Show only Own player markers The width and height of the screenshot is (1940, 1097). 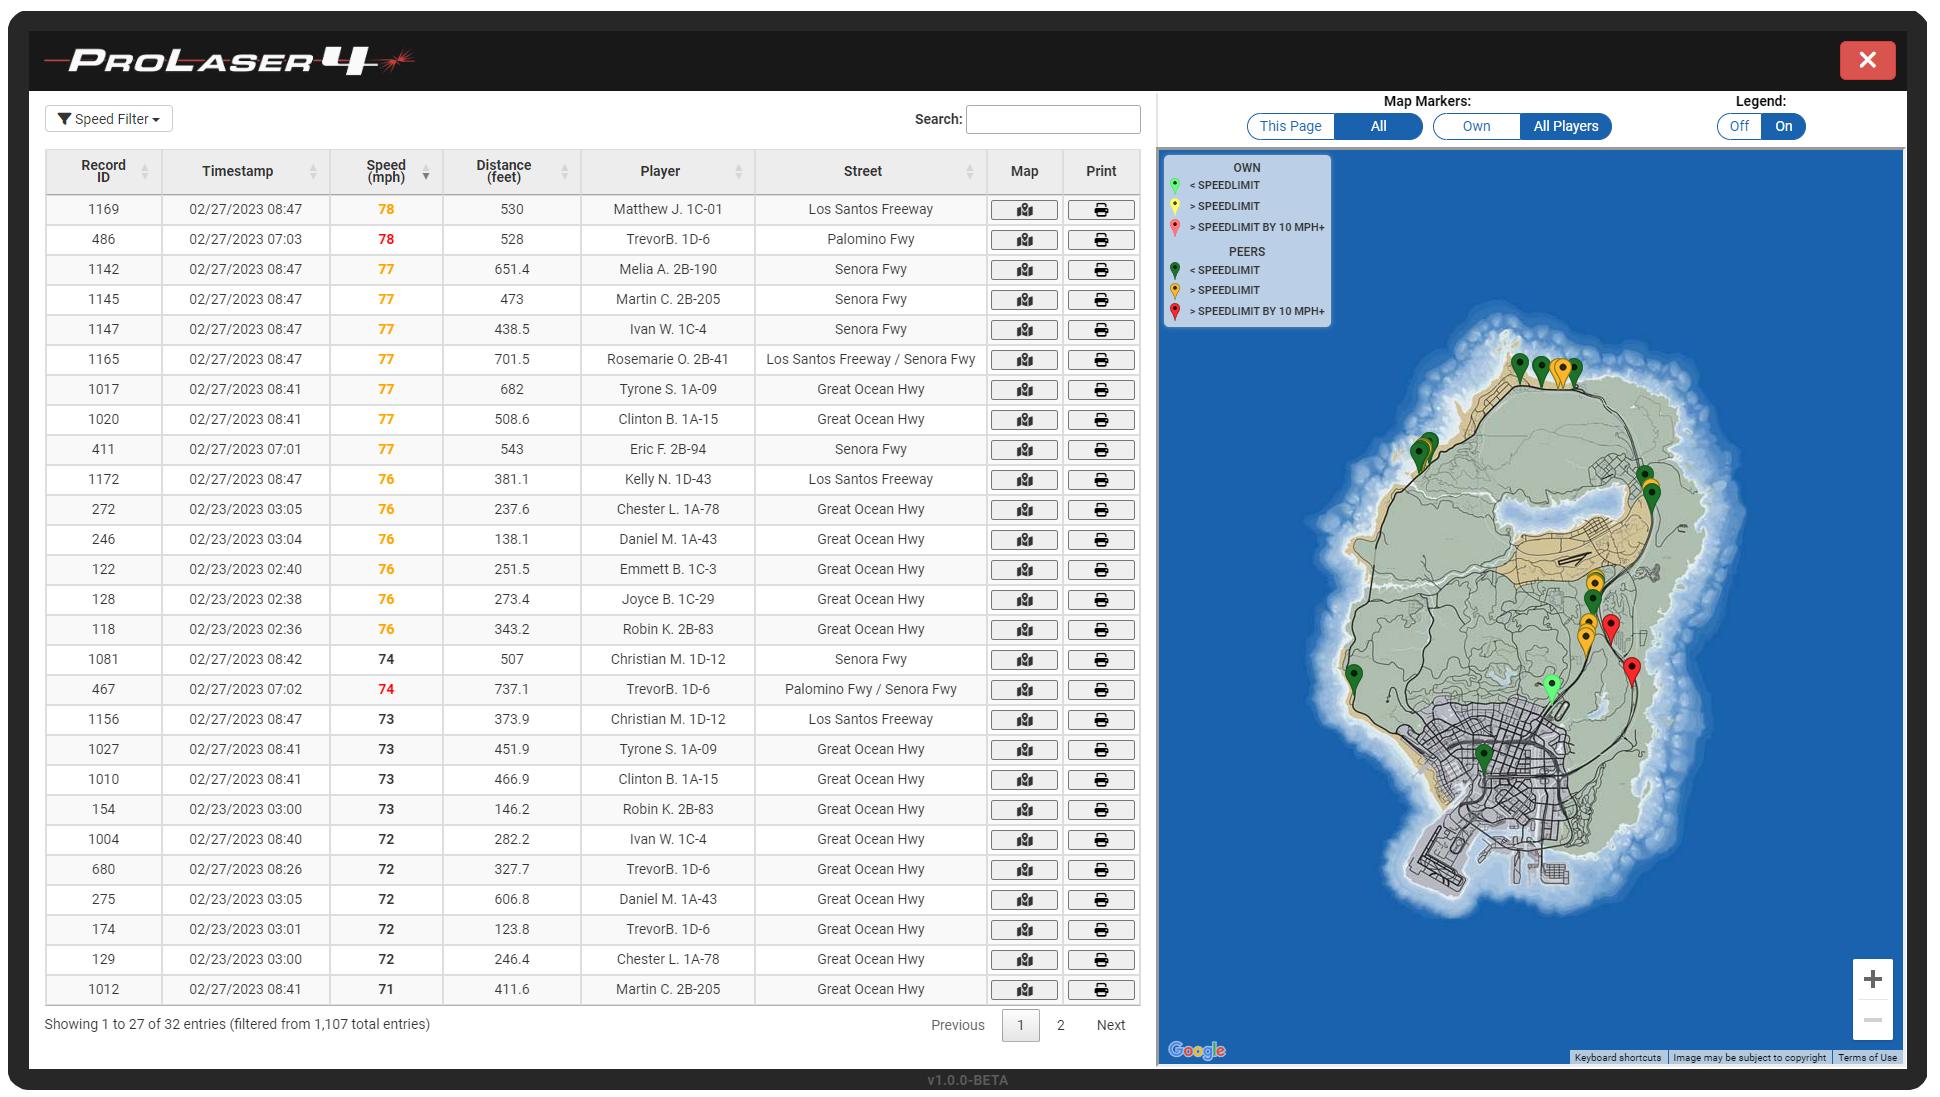click(1476, 126)
